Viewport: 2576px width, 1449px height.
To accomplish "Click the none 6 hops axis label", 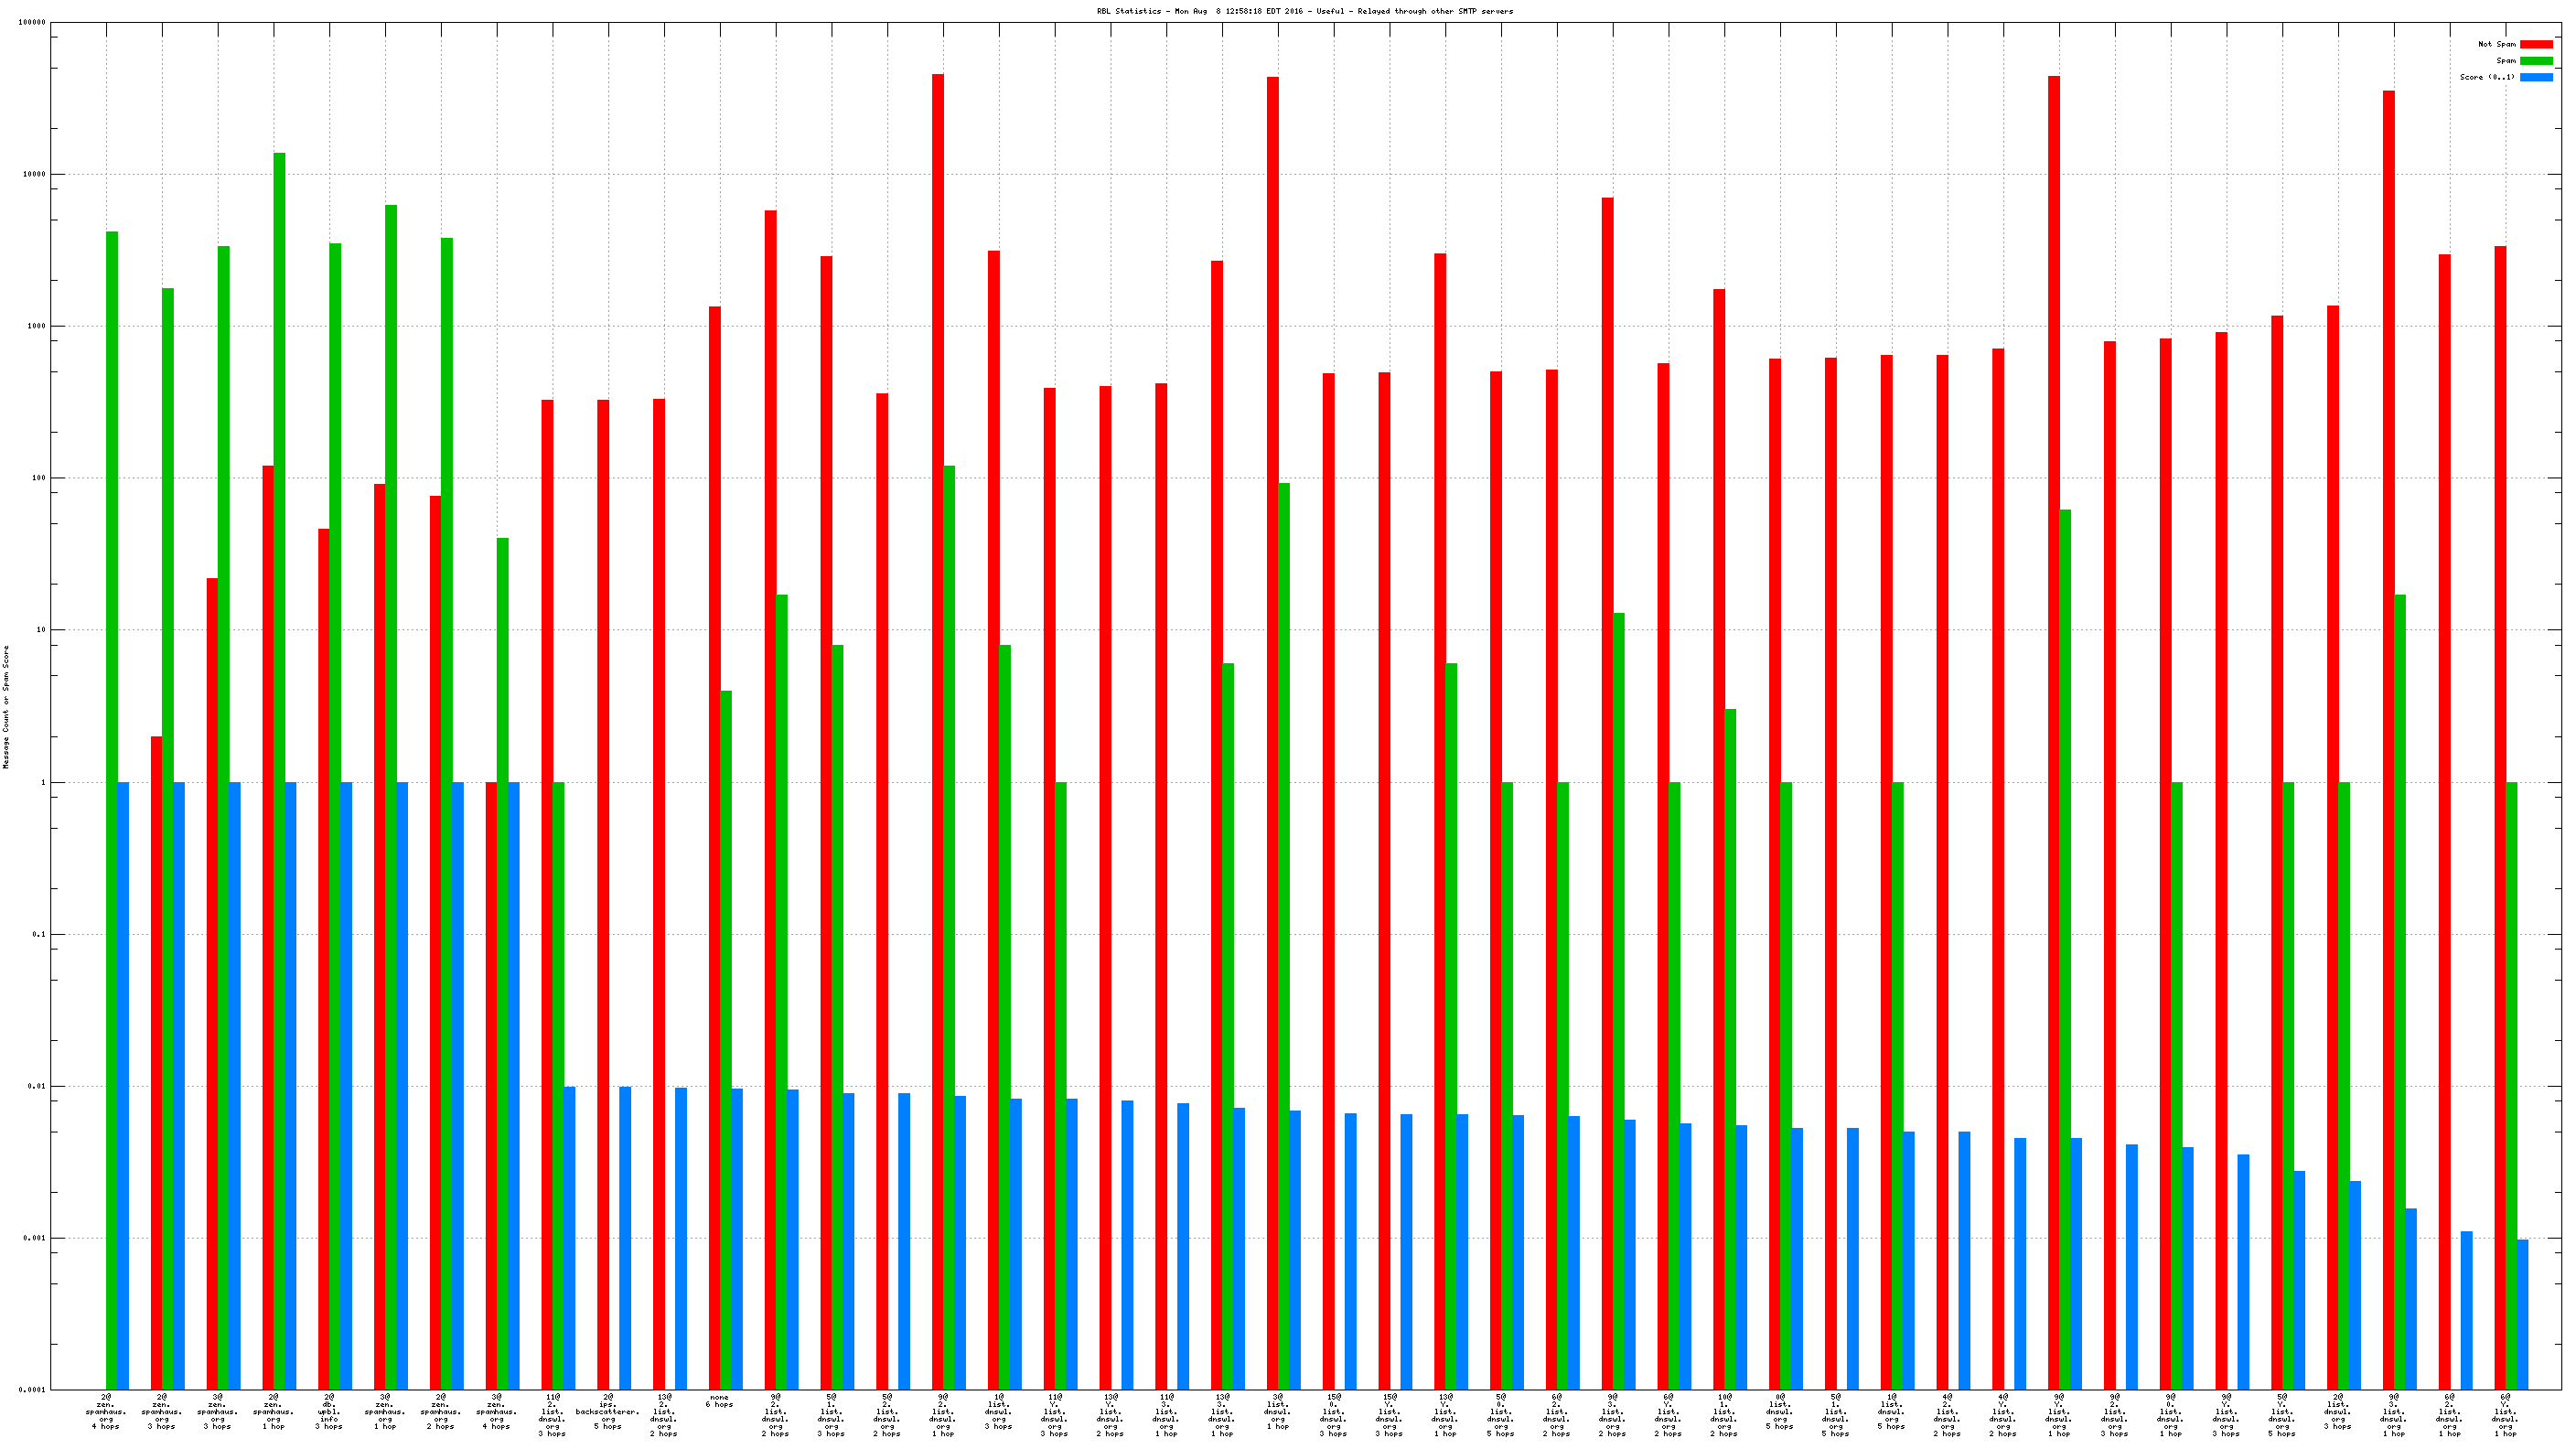I will click(x=719, y=1401).
